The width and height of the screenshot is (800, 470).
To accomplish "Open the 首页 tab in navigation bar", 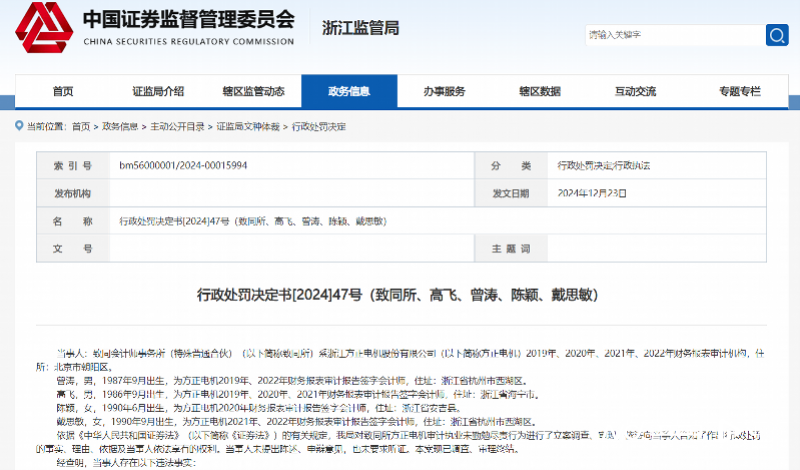I will [x=62, y=91].
